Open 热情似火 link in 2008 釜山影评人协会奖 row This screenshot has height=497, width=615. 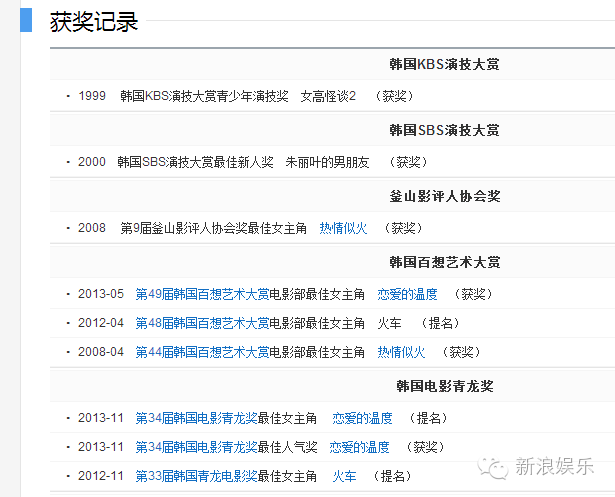pos(343,228)
